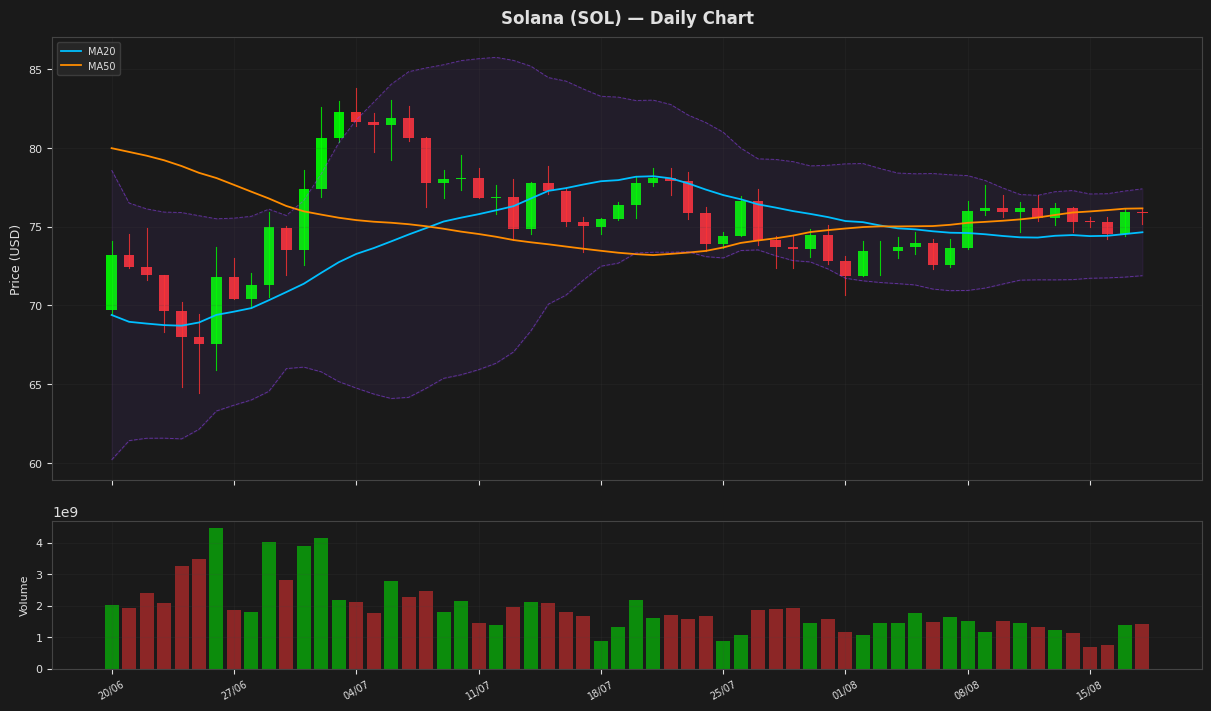Click the chart title Solana (SOL) — Daily Chart
The width and height of the screenshot is (1211, 711).
(x=627, y=18)
